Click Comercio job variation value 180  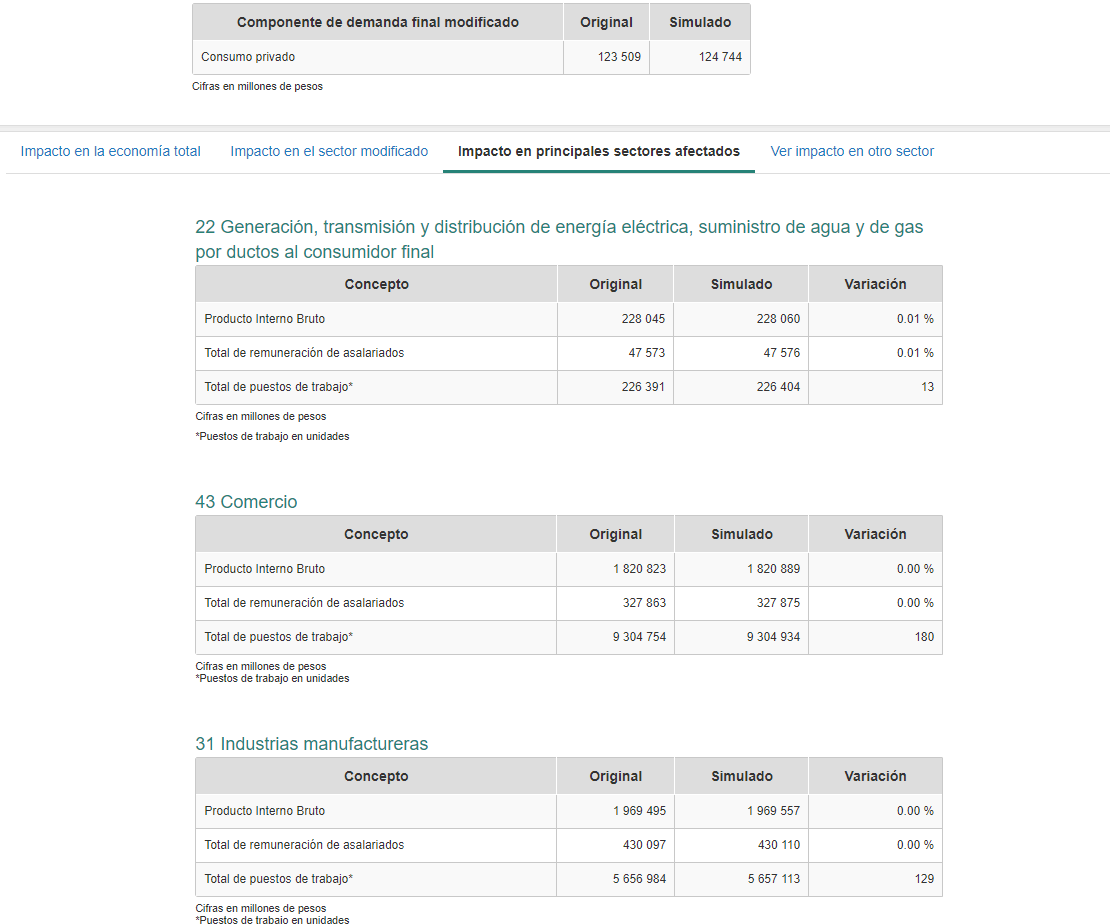pos(923,637)
